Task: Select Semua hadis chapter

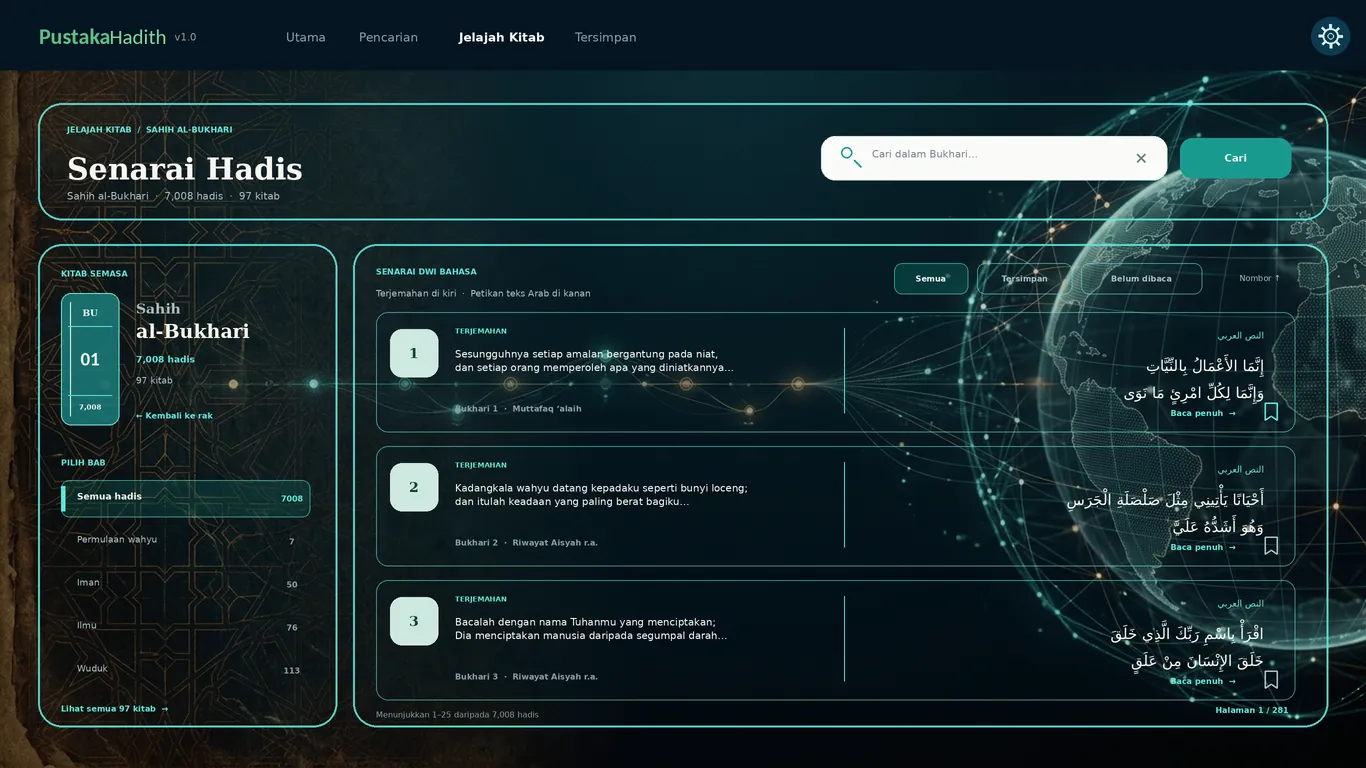Action: (185, 498)
